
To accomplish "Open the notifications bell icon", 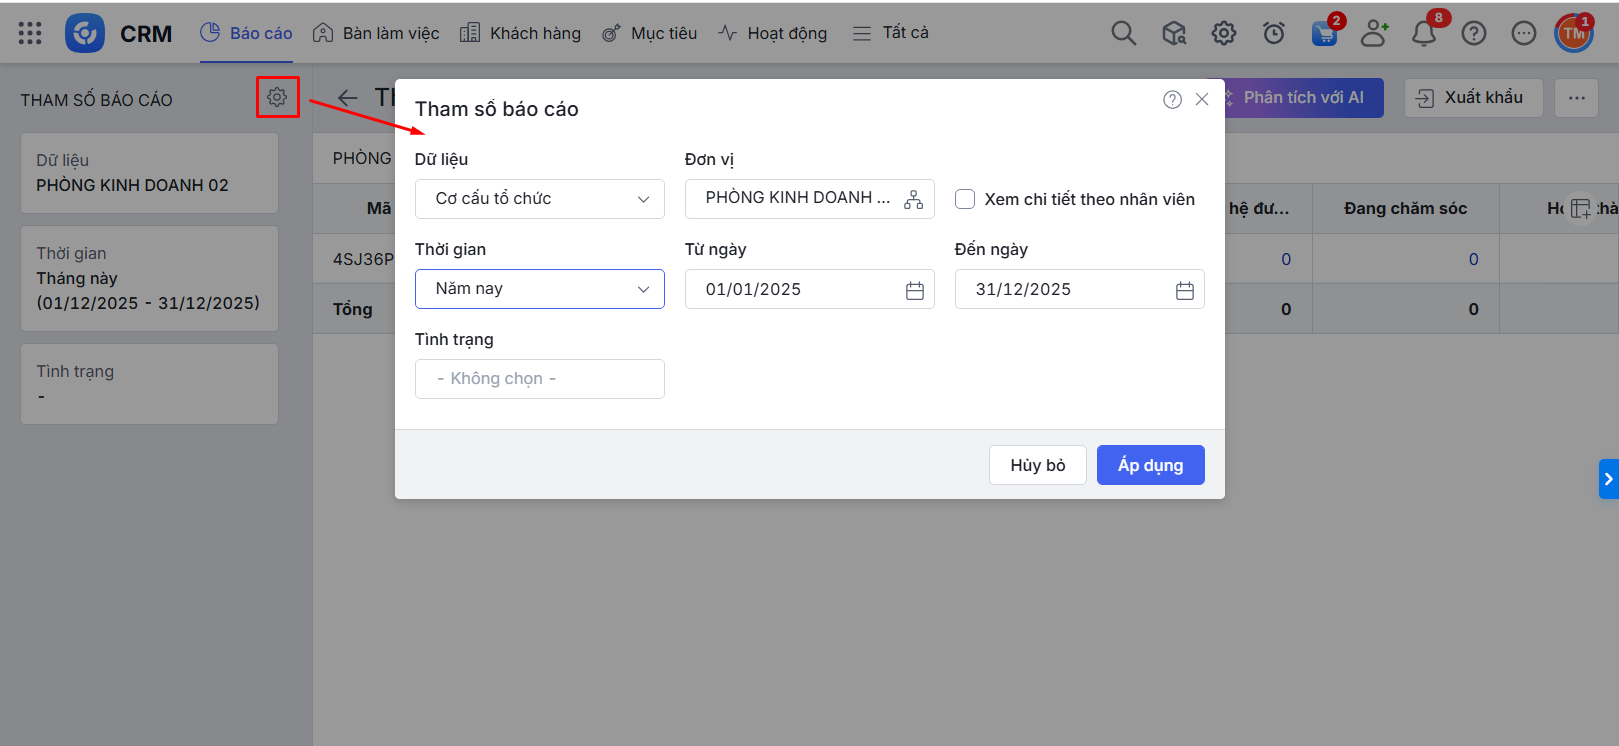I will pos(1423,34).
